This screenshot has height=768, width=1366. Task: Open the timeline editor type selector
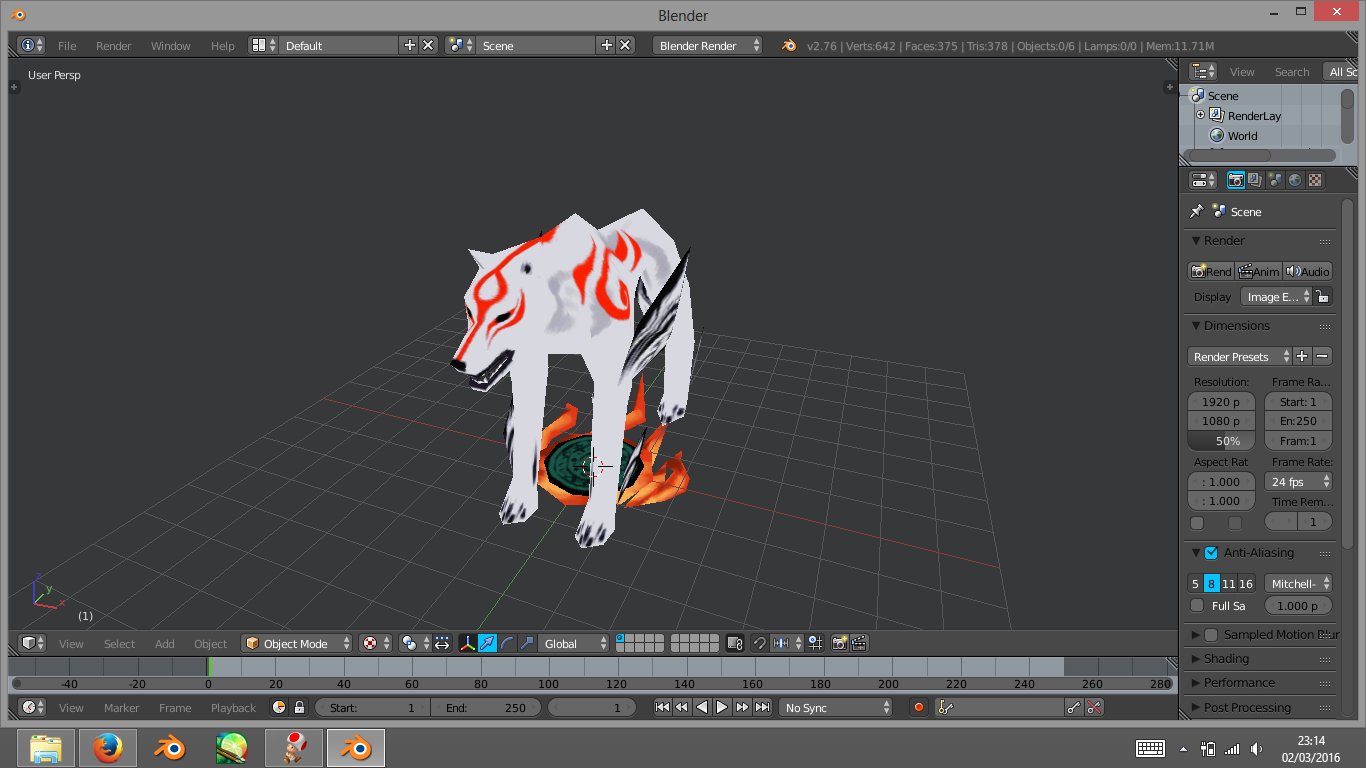(x=33, y=707)
